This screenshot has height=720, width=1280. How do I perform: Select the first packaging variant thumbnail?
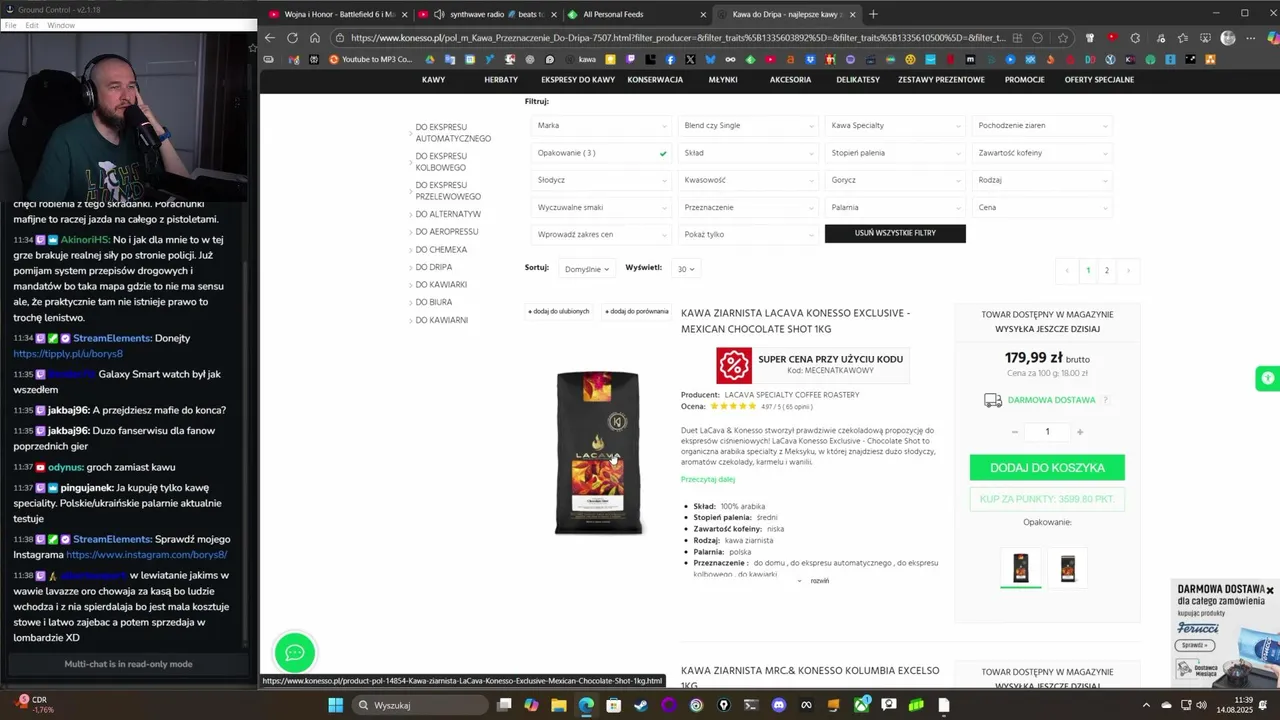(1021, 567)
